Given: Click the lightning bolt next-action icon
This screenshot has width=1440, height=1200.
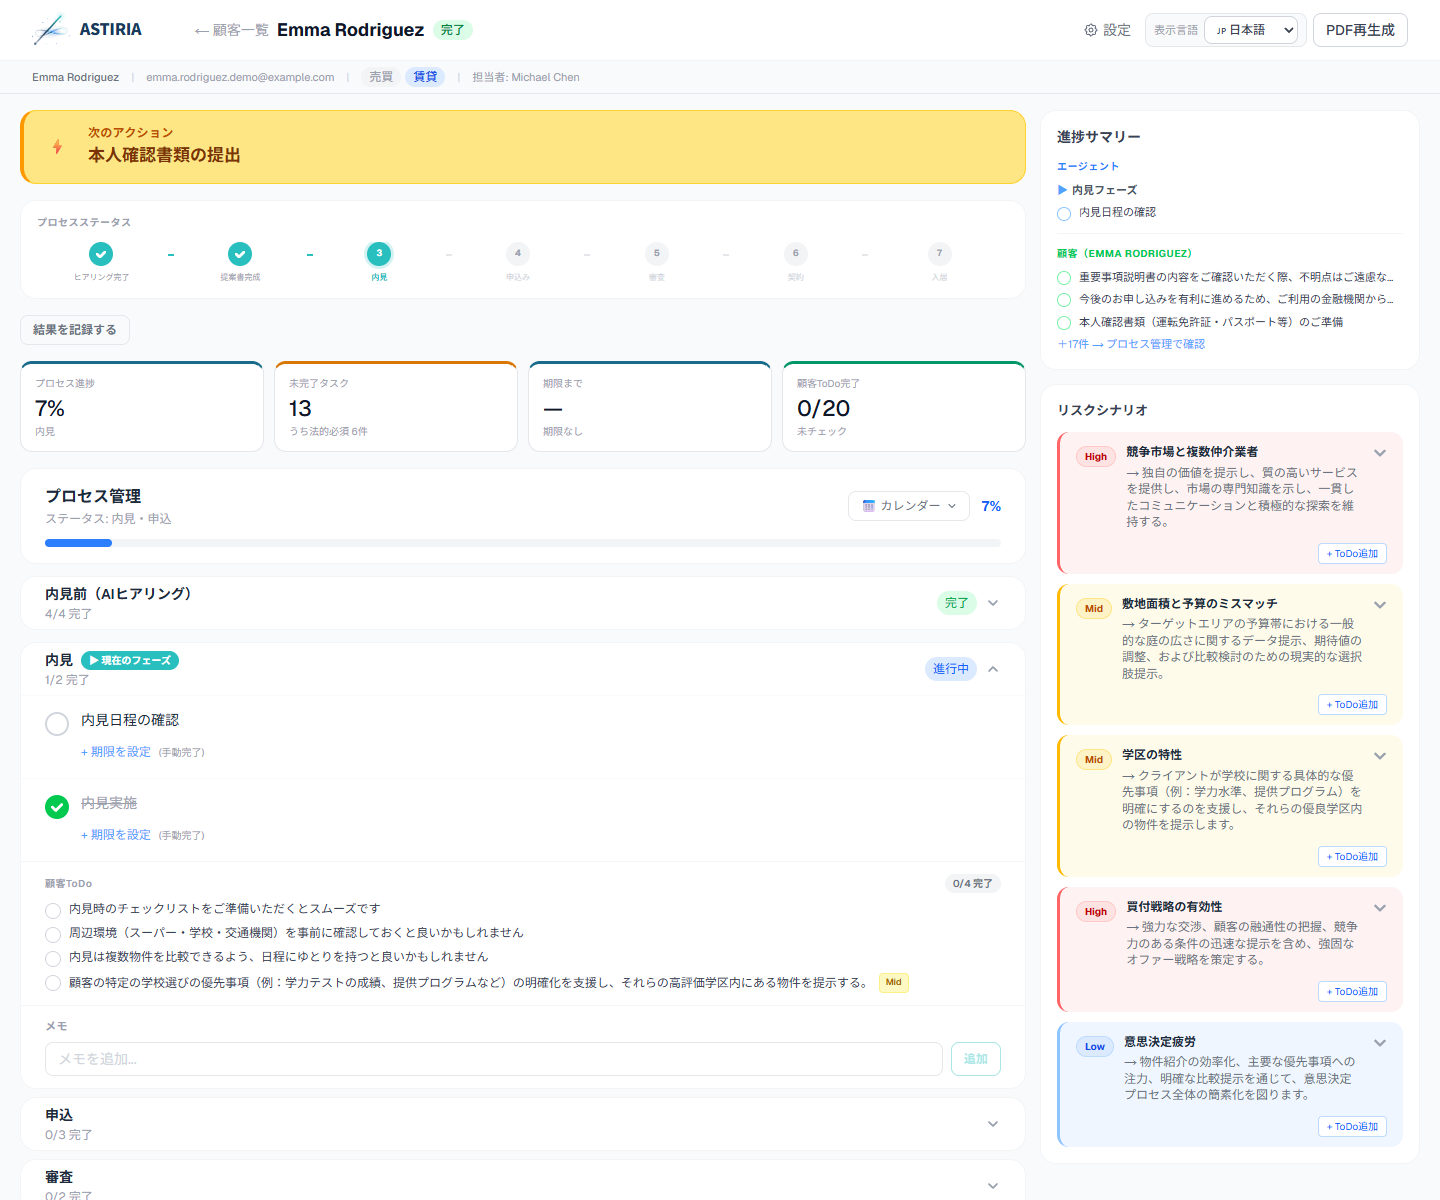Looking at the screenshot, I should (58, 147).
